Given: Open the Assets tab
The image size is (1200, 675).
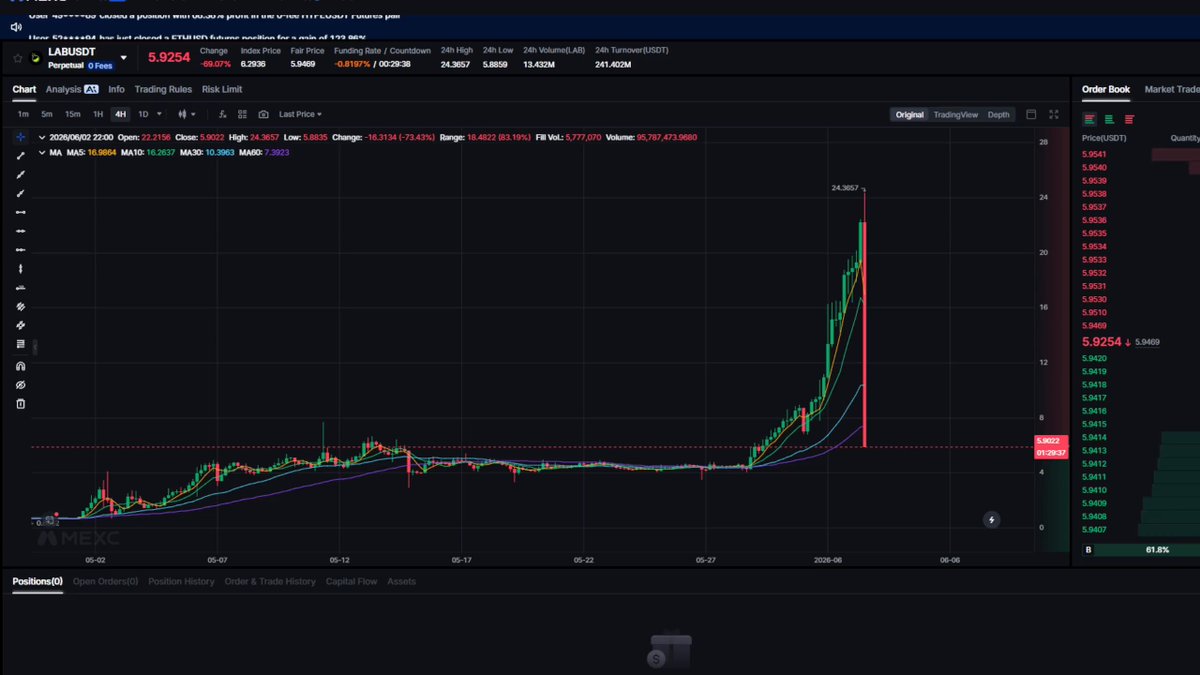Looking at the screenshot, I should (401, 581).
